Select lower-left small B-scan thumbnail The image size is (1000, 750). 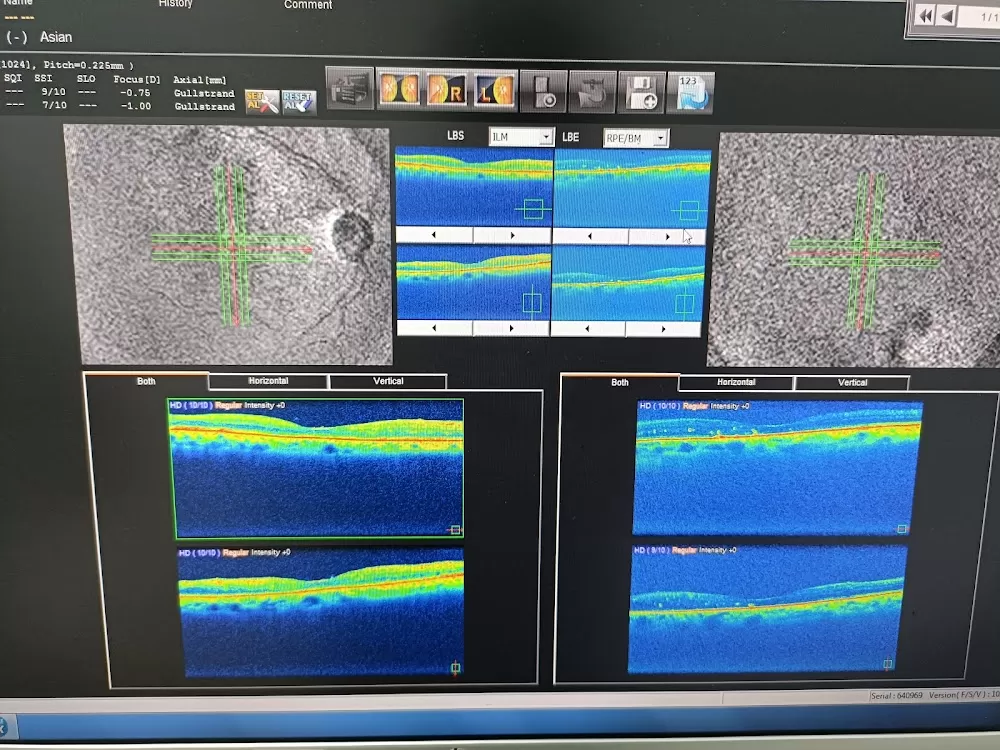473,283
